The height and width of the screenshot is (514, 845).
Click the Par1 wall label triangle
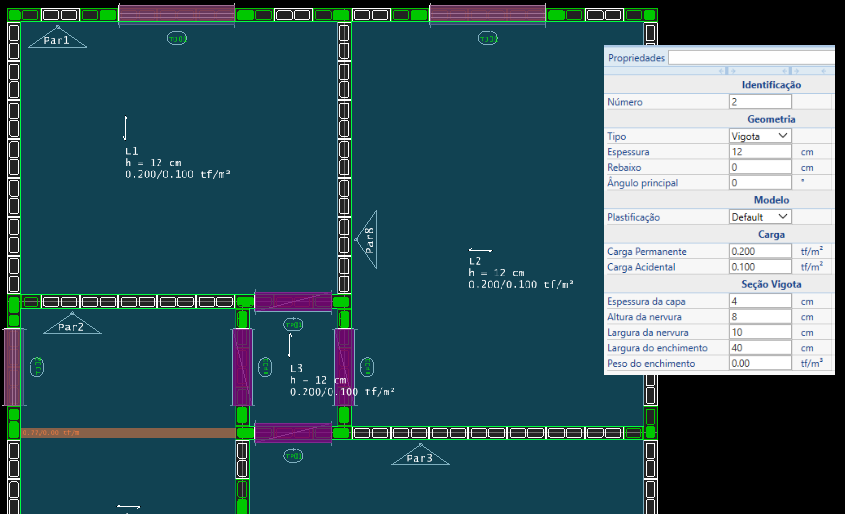coord(56,40)
